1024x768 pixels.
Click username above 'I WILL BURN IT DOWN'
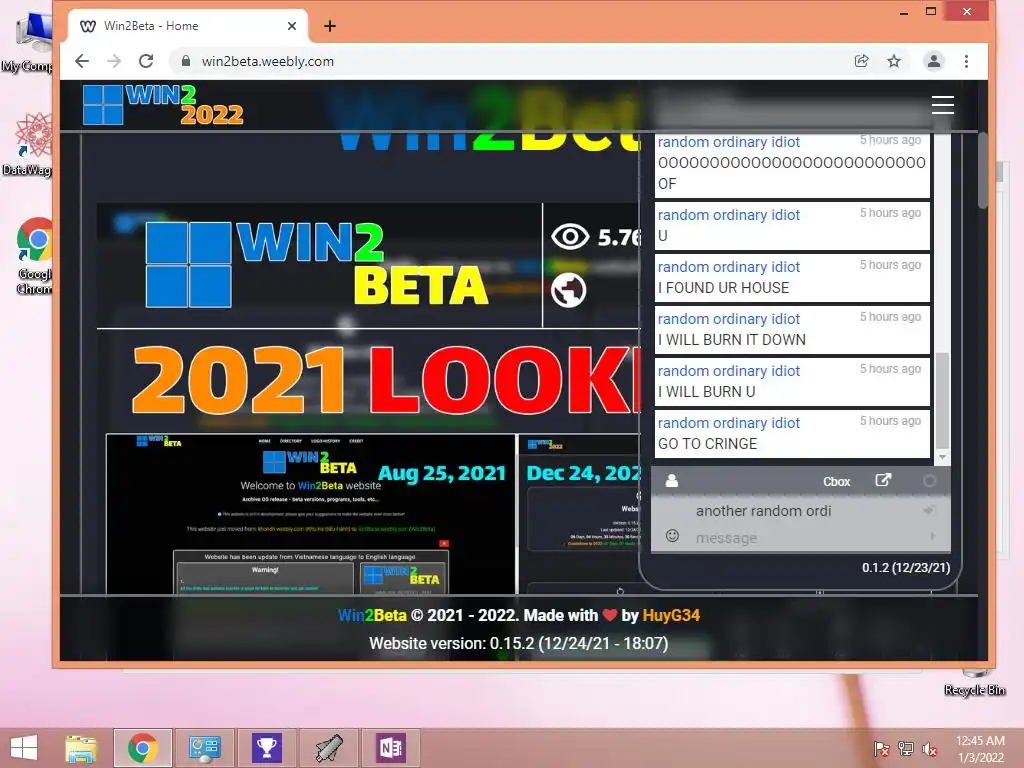point(728,319)
